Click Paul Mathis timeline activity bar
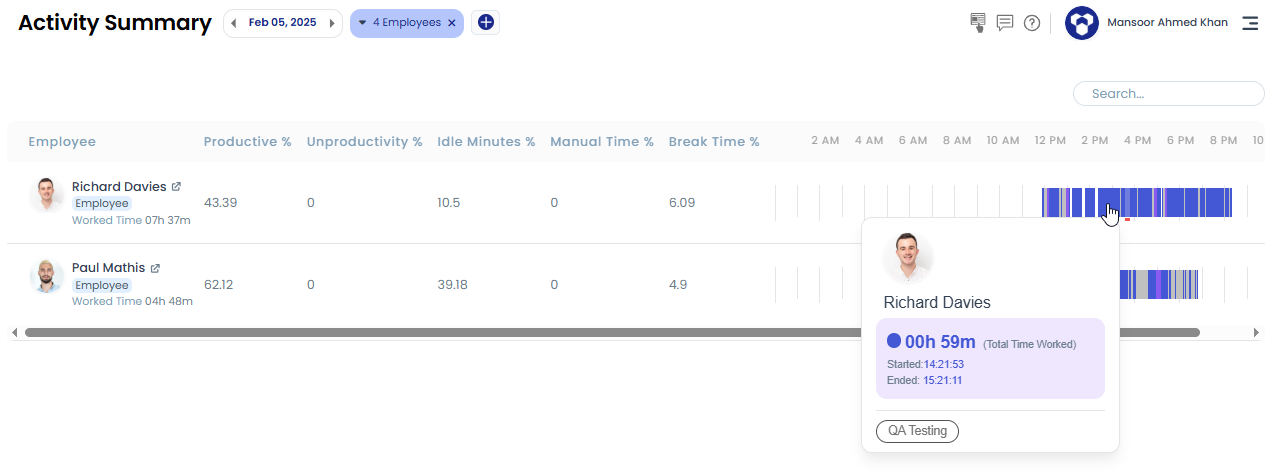 (x=1160, y=284)
